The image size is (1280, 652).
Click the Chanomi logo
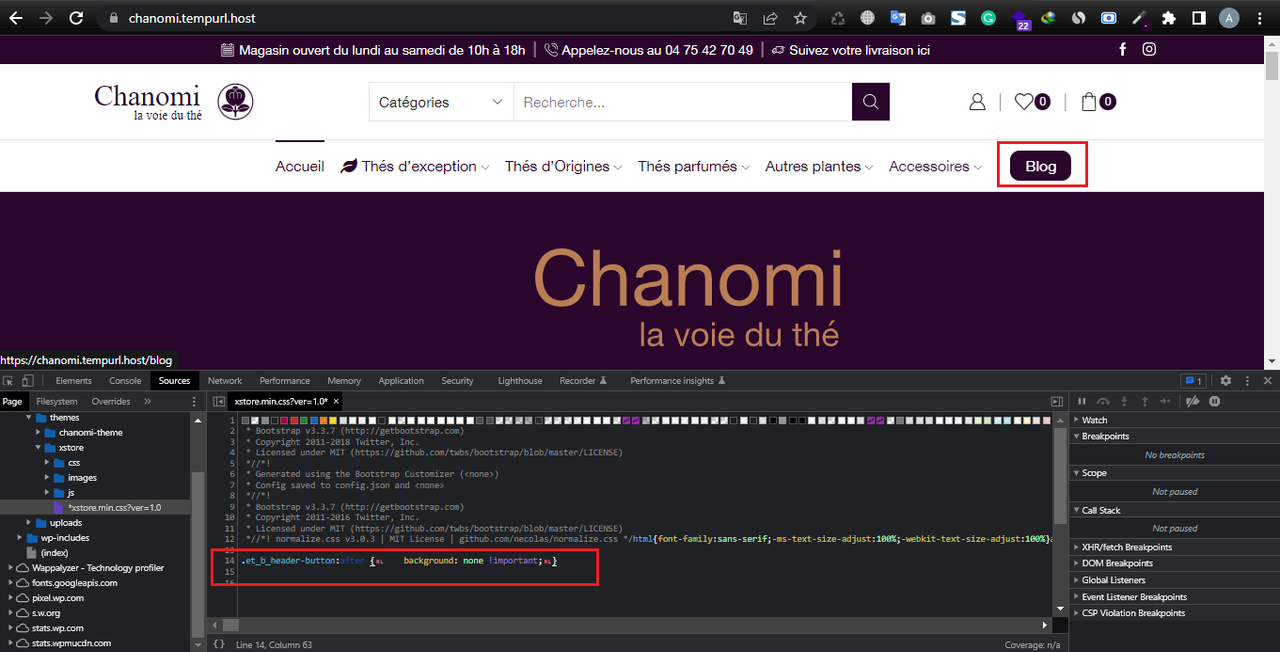click(174, 102)
